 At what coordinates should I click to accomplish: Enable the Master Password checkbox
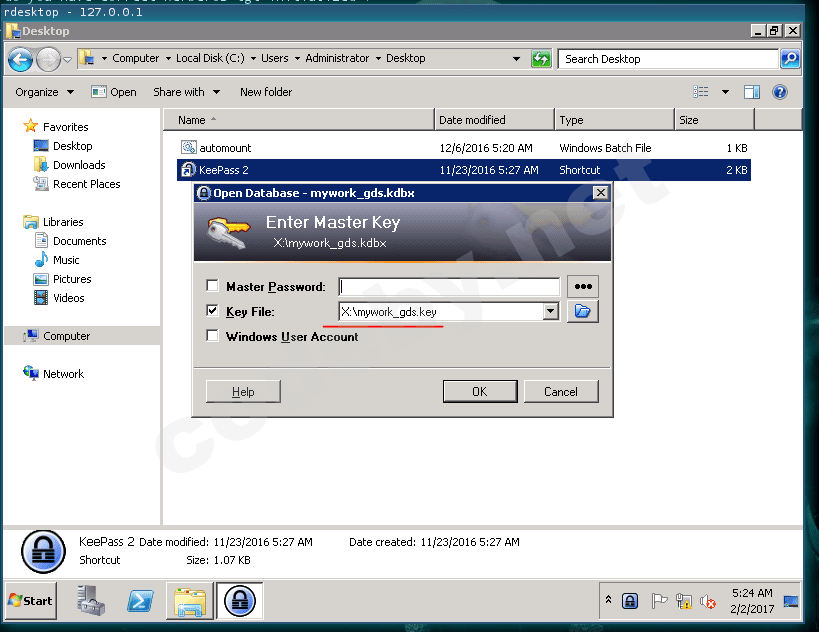click(212, 286)
